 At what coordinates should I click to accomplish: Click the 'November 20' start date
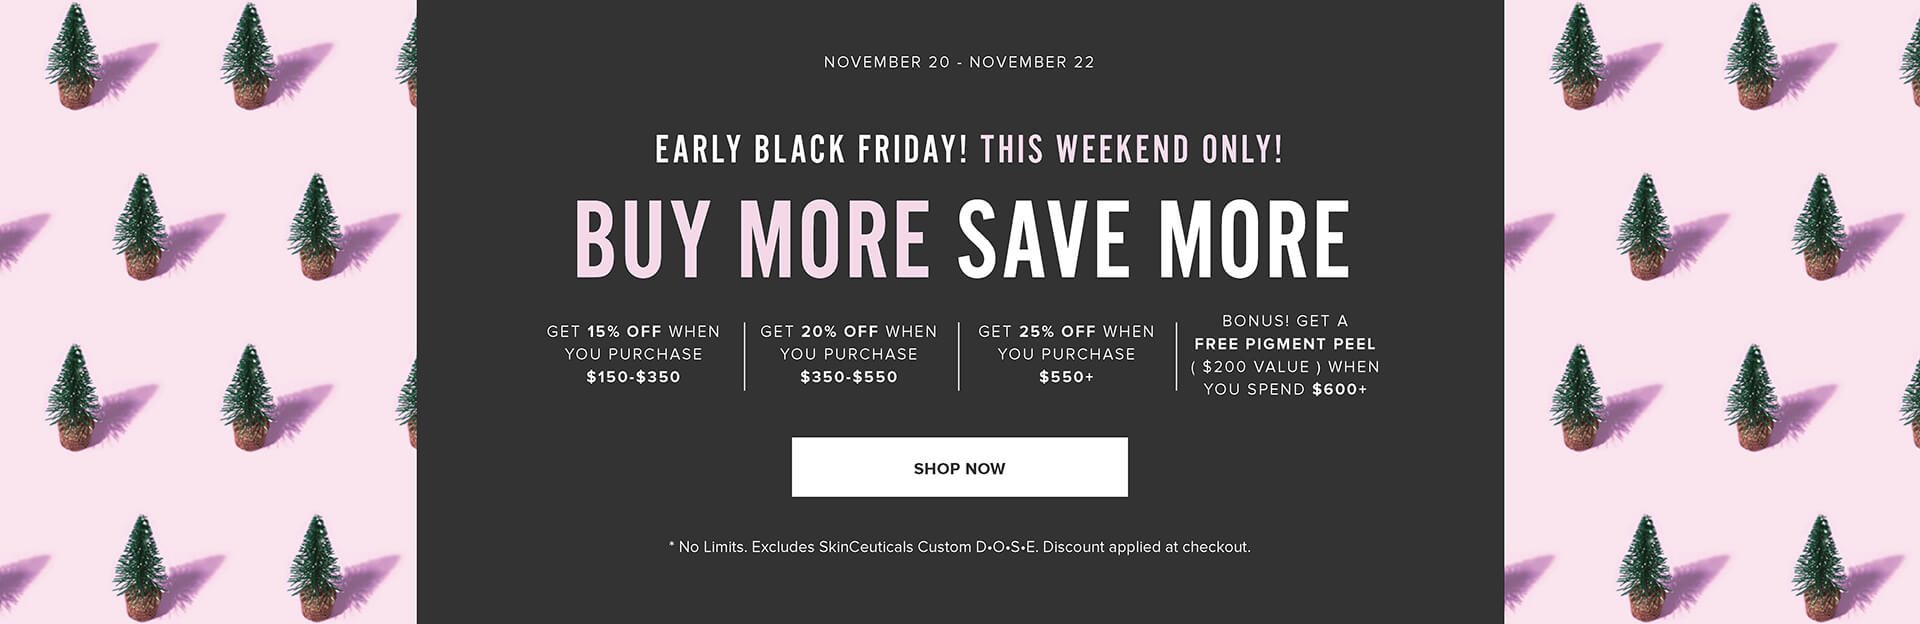pyautogui.click(x=887, y=62)
